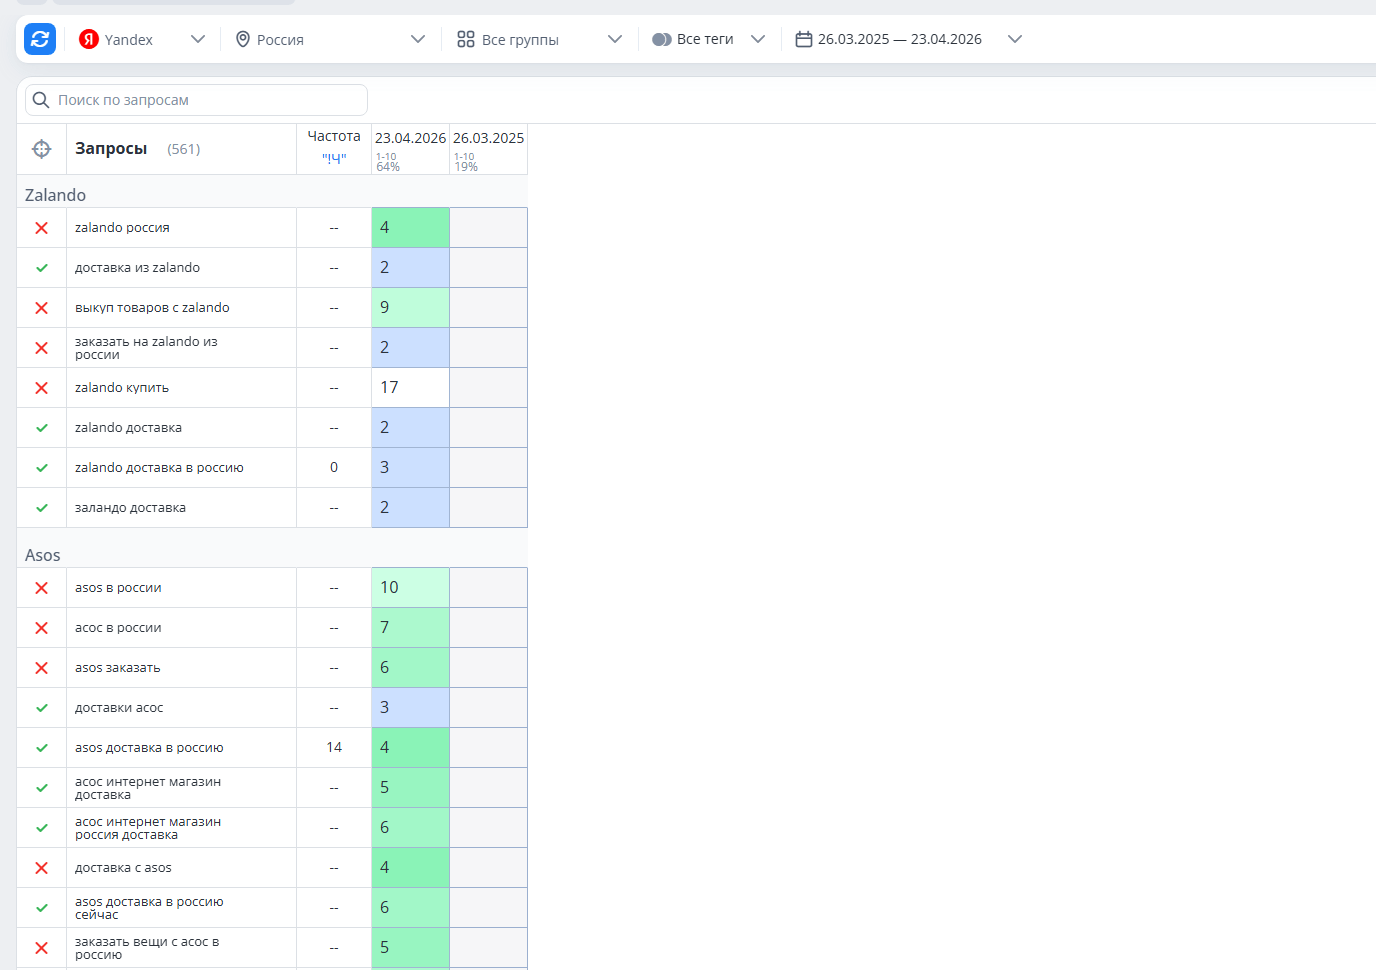The image size is (1376, 970).
Task: Click the magnifier icon in the search field
Action: (x=41, y=100)
